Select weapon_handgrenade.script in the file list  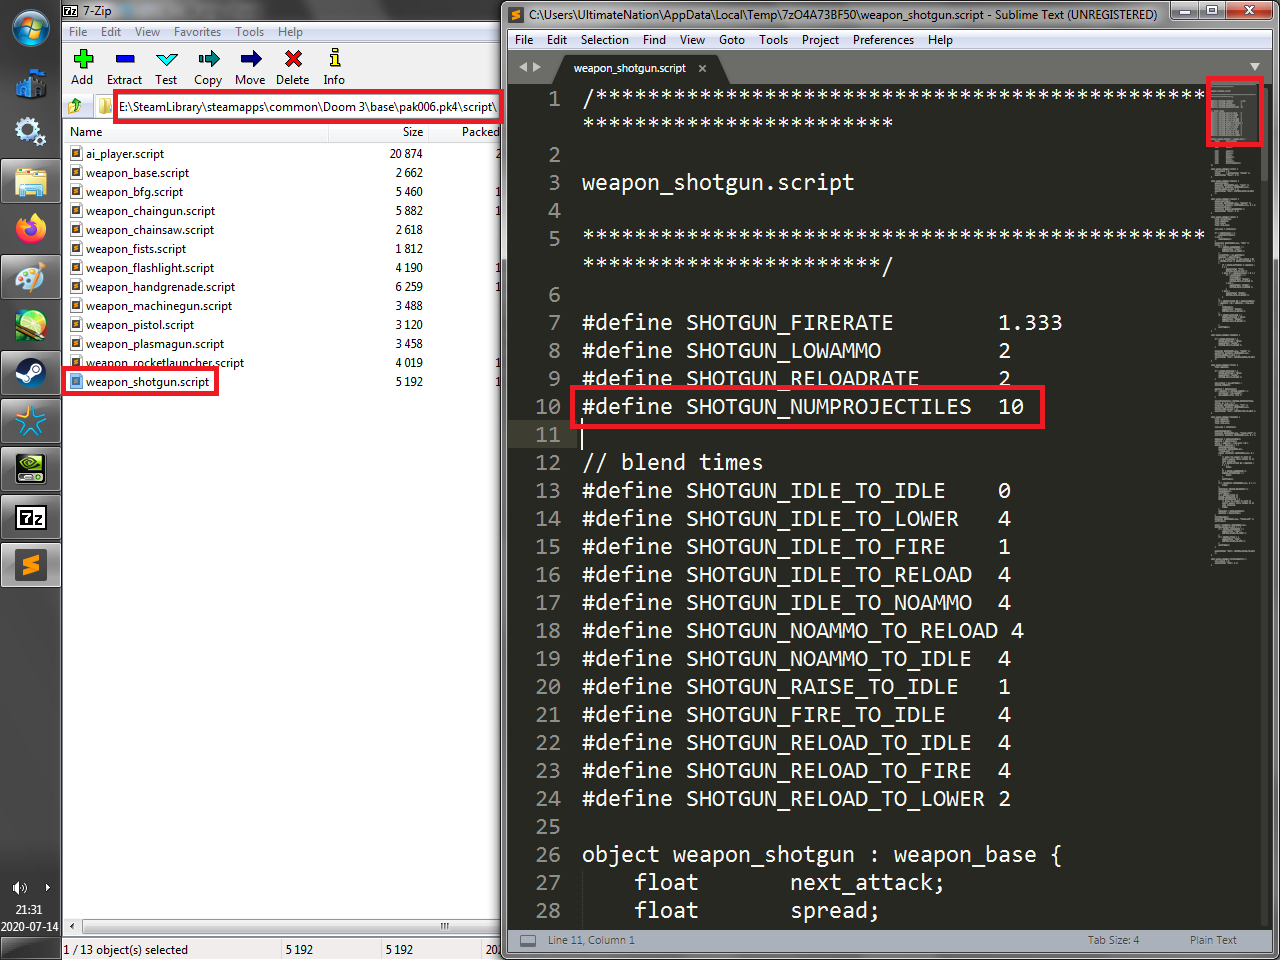(x=160, y=287)
